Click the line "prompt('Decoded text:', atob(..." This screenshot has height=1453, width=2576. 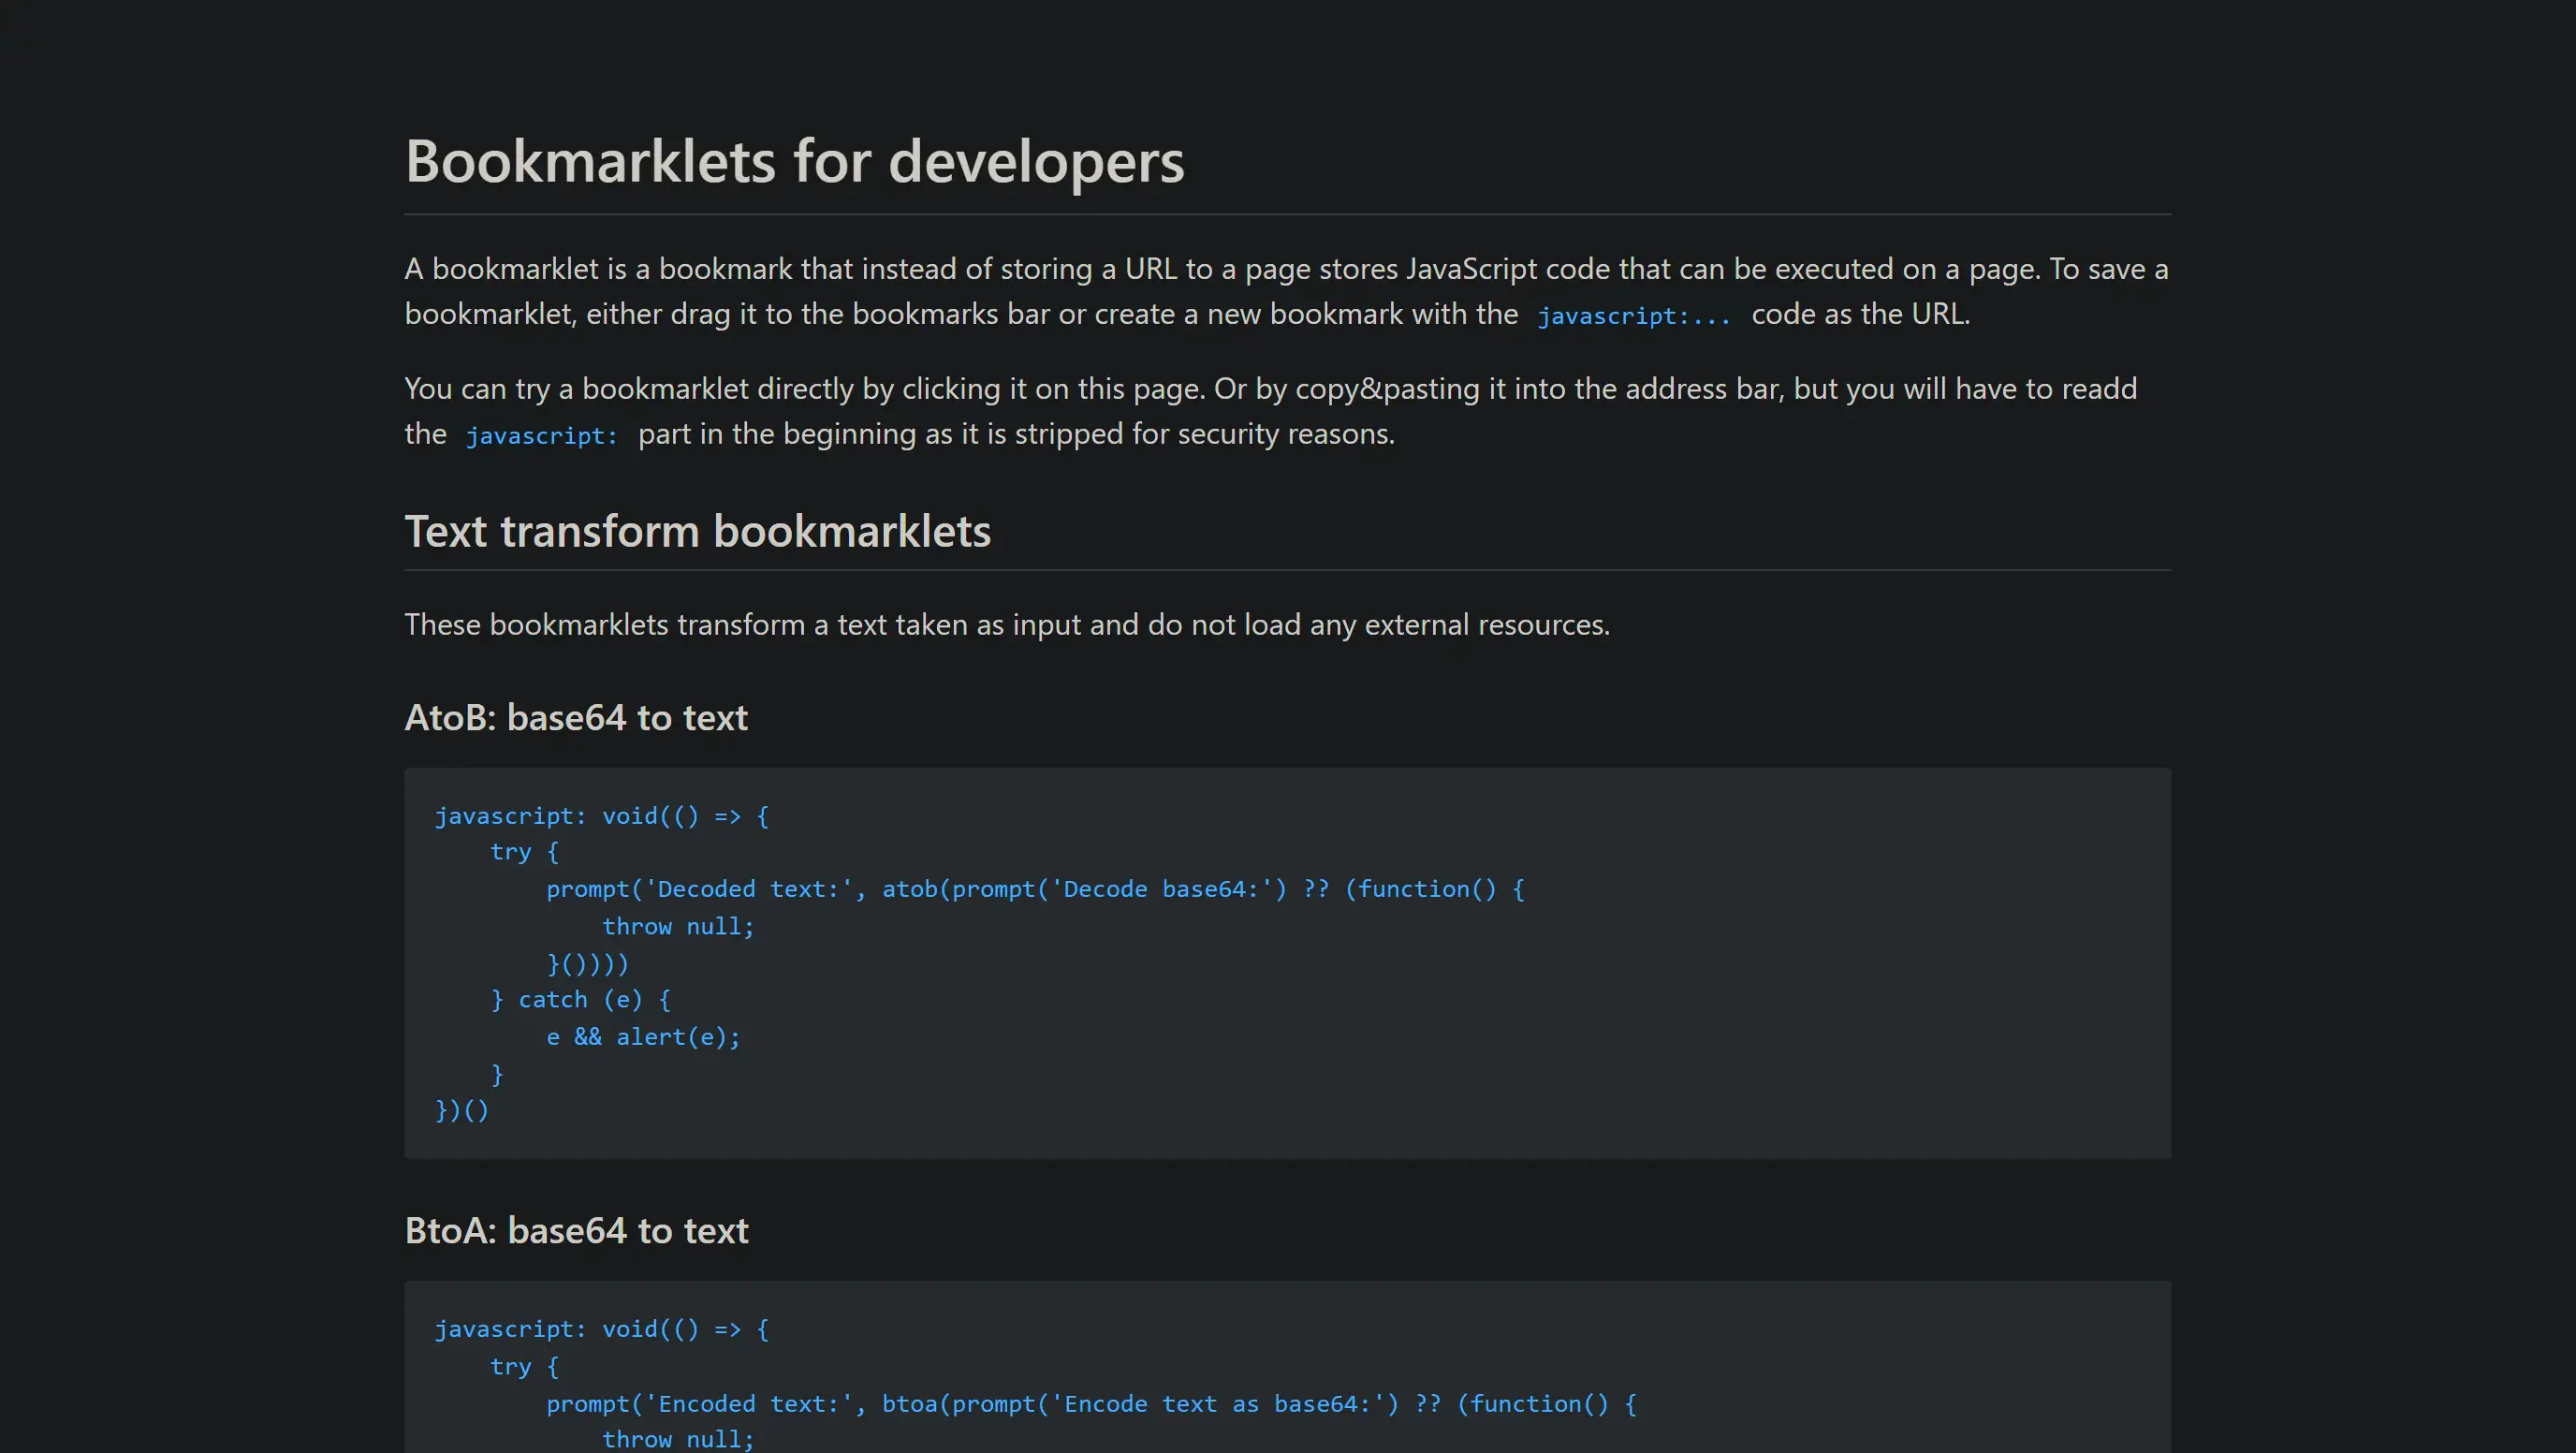tap(1035, 889)
